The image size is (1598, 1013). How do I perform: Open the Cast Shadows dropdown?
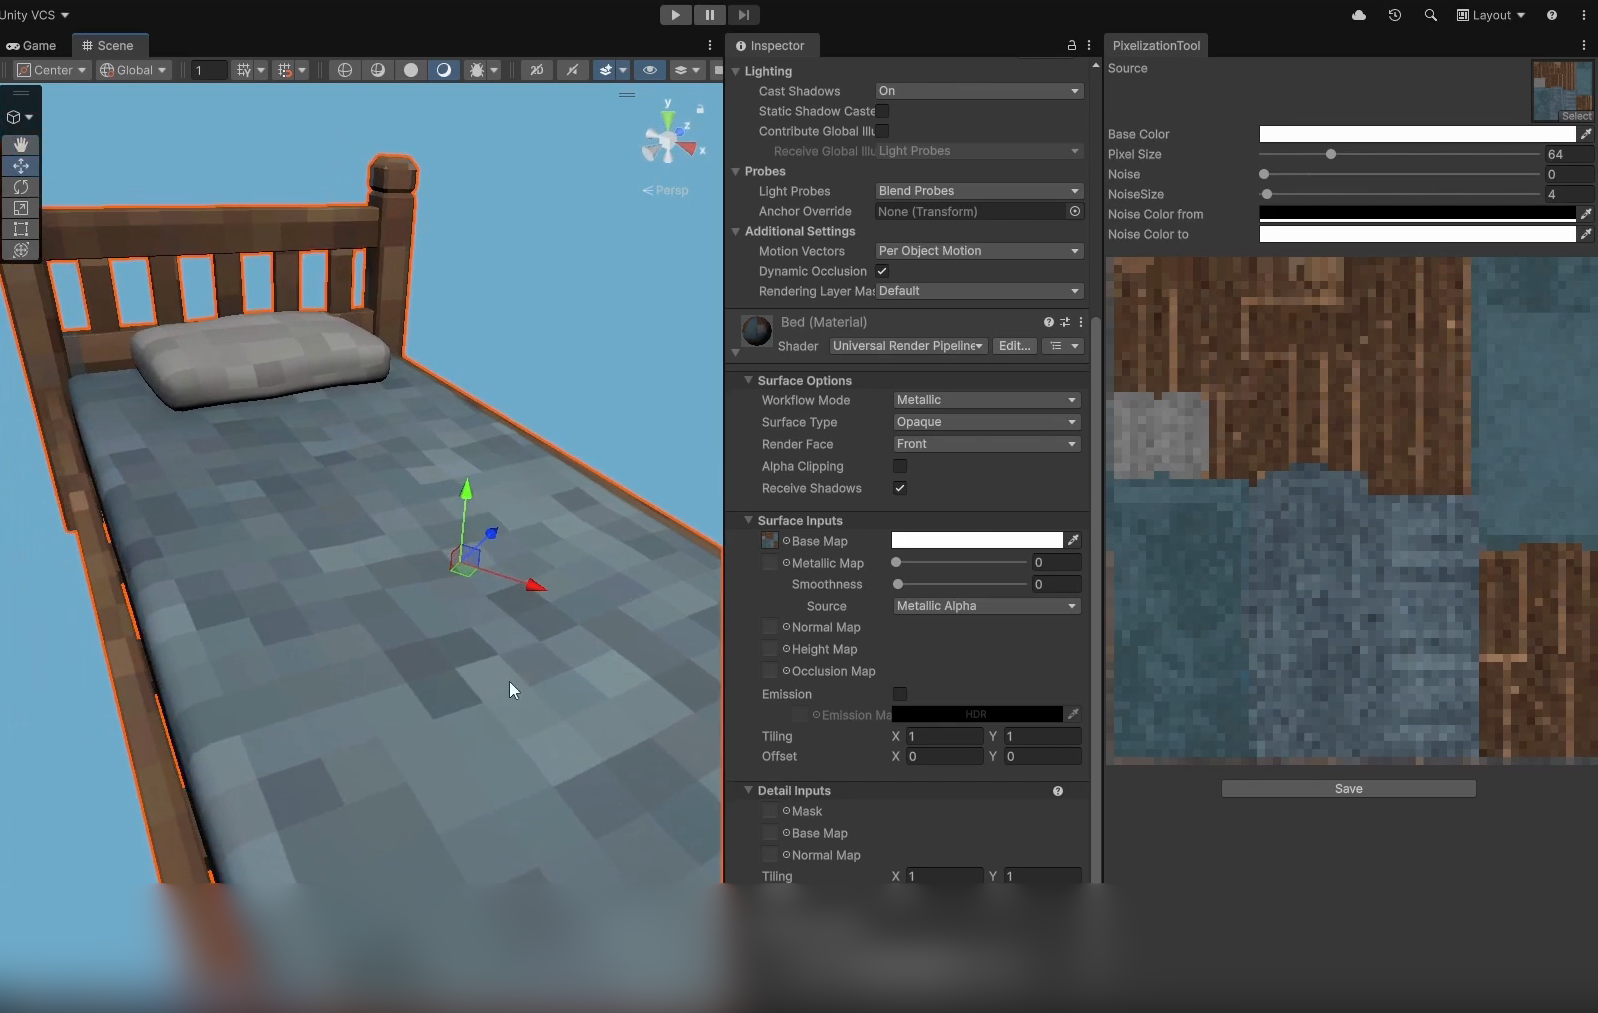pos(978,91)
